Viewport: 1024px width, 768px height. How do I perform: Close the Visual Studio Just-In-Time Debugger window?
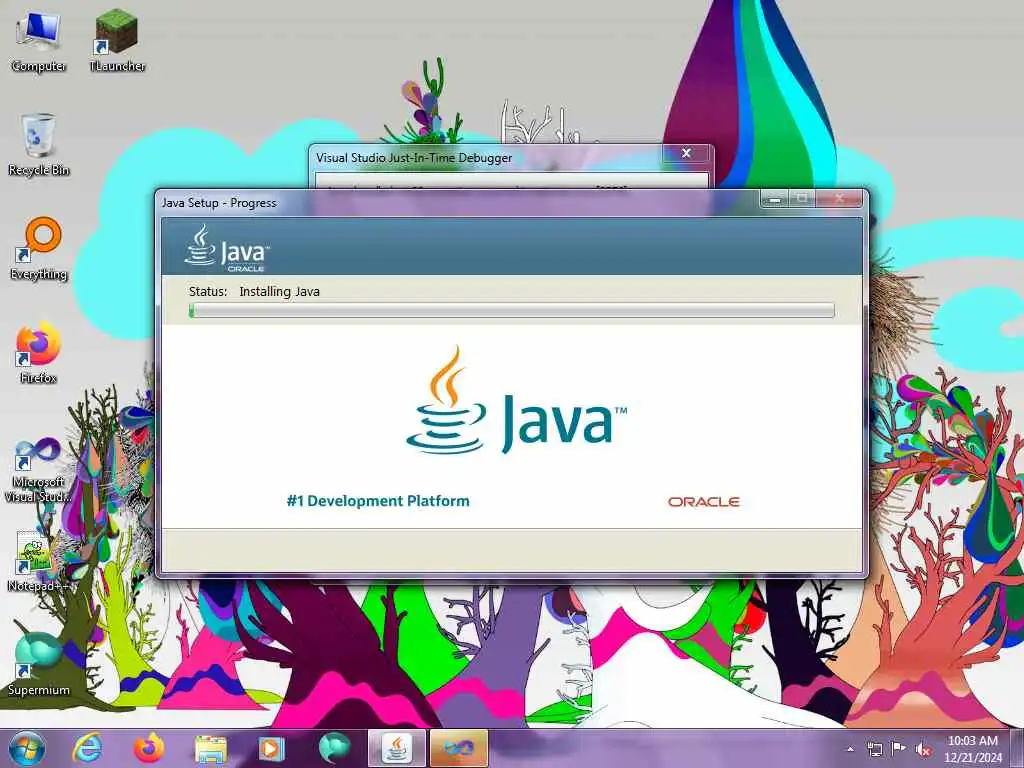pos(686,153)
